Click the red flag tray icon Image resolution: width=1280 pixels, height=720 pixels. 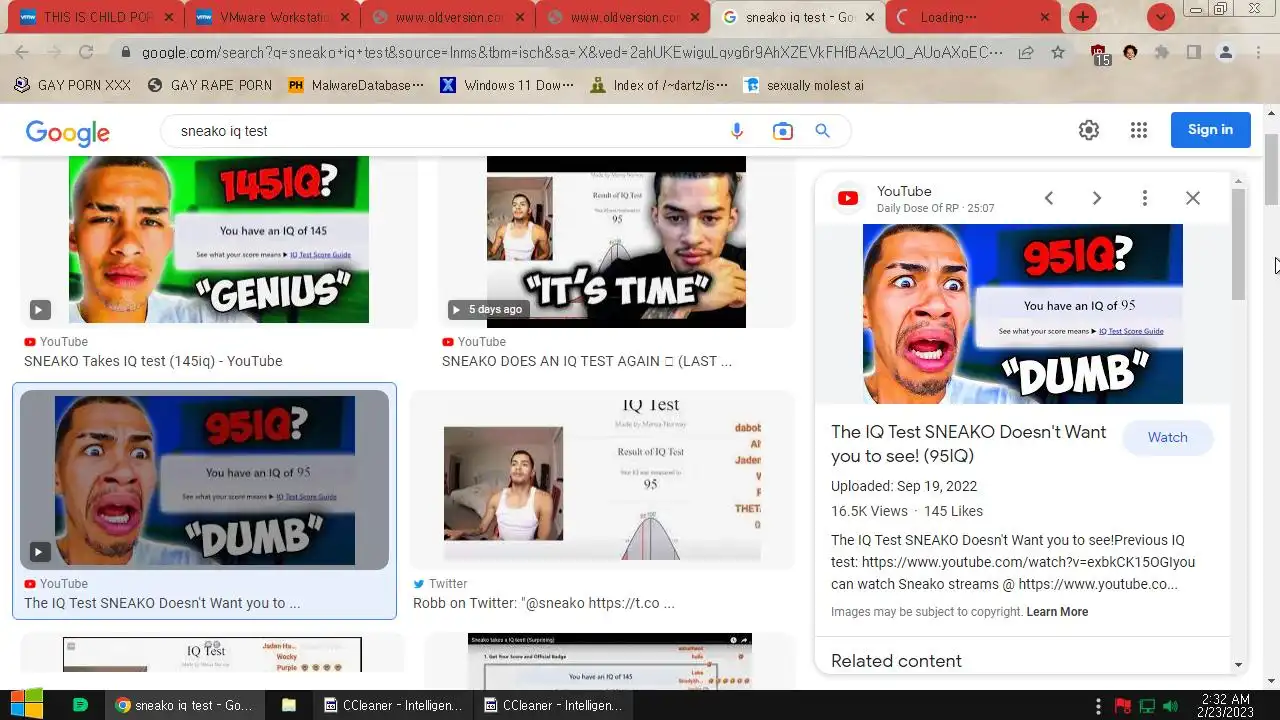(x=1124, y=706)
